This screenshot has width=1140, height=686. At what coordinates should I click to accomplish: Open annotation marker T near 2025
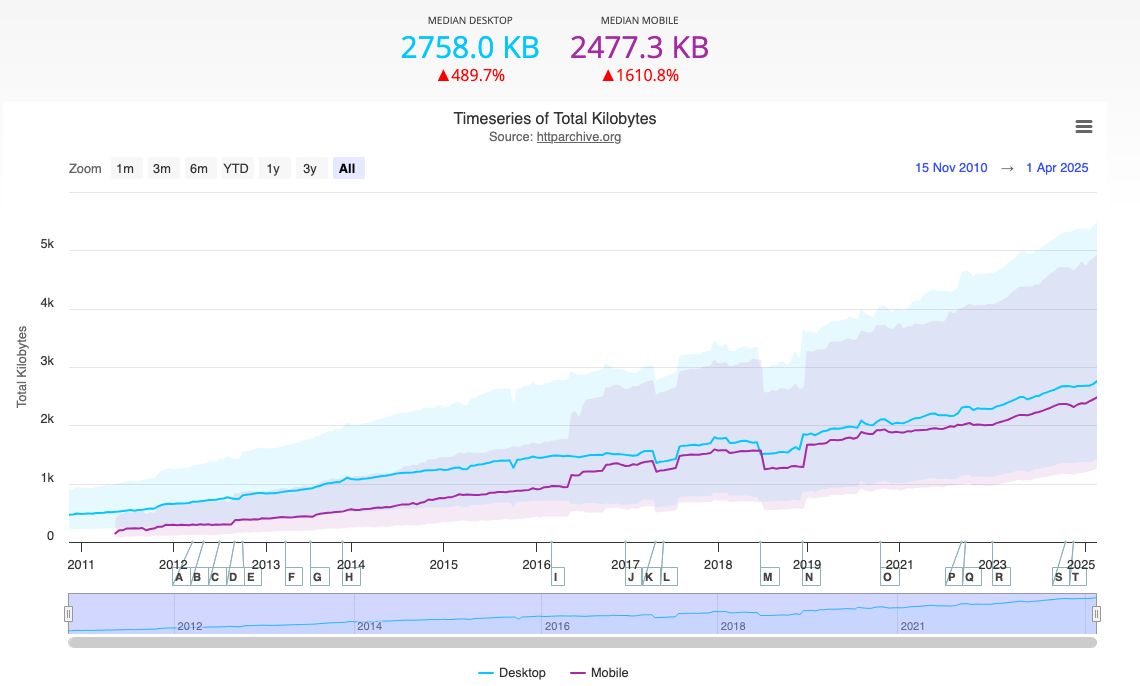coord(1073,576)
